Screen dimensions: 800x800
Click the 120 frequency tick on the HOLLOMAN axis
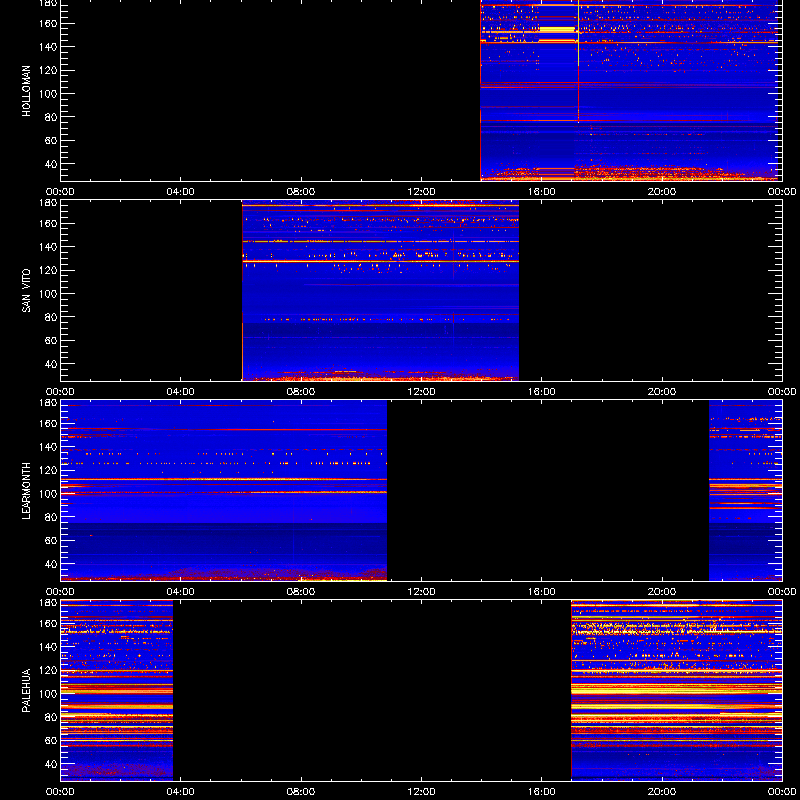point(49,70)
